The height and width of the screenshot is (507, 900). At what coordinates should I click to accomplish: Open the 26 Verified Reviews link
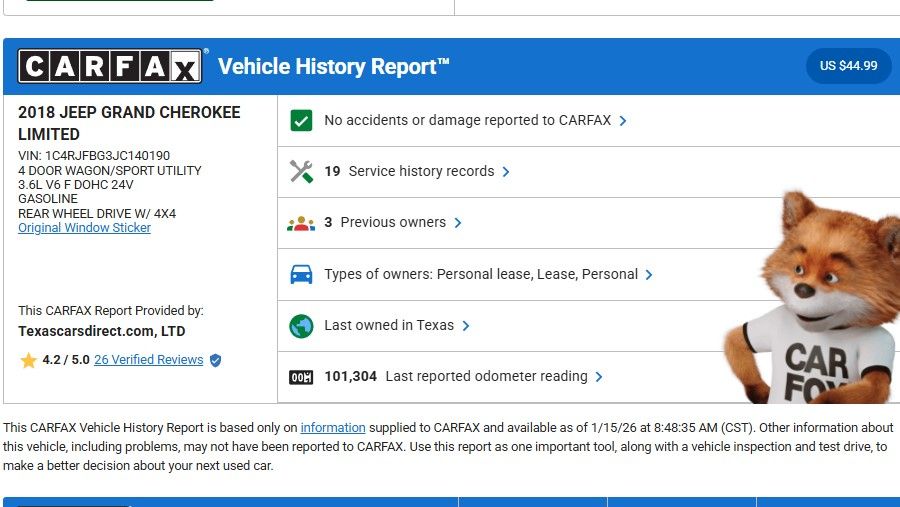pyautogui.click(x=148, y=360)
